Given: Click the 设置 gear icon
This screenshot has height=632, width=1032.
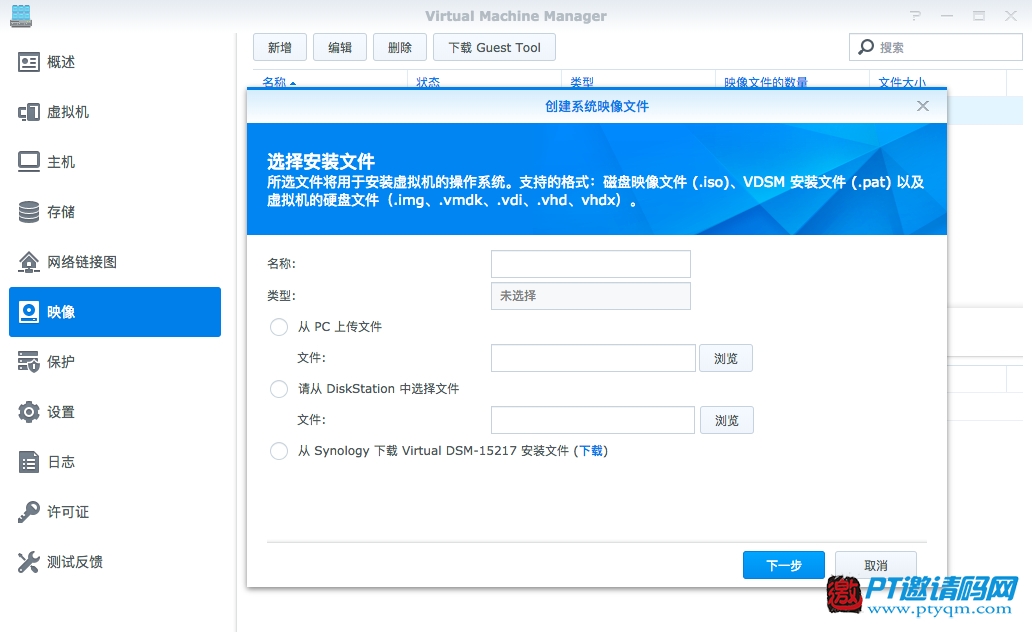Looking at the screenshot, I should [x=28, y=412].
